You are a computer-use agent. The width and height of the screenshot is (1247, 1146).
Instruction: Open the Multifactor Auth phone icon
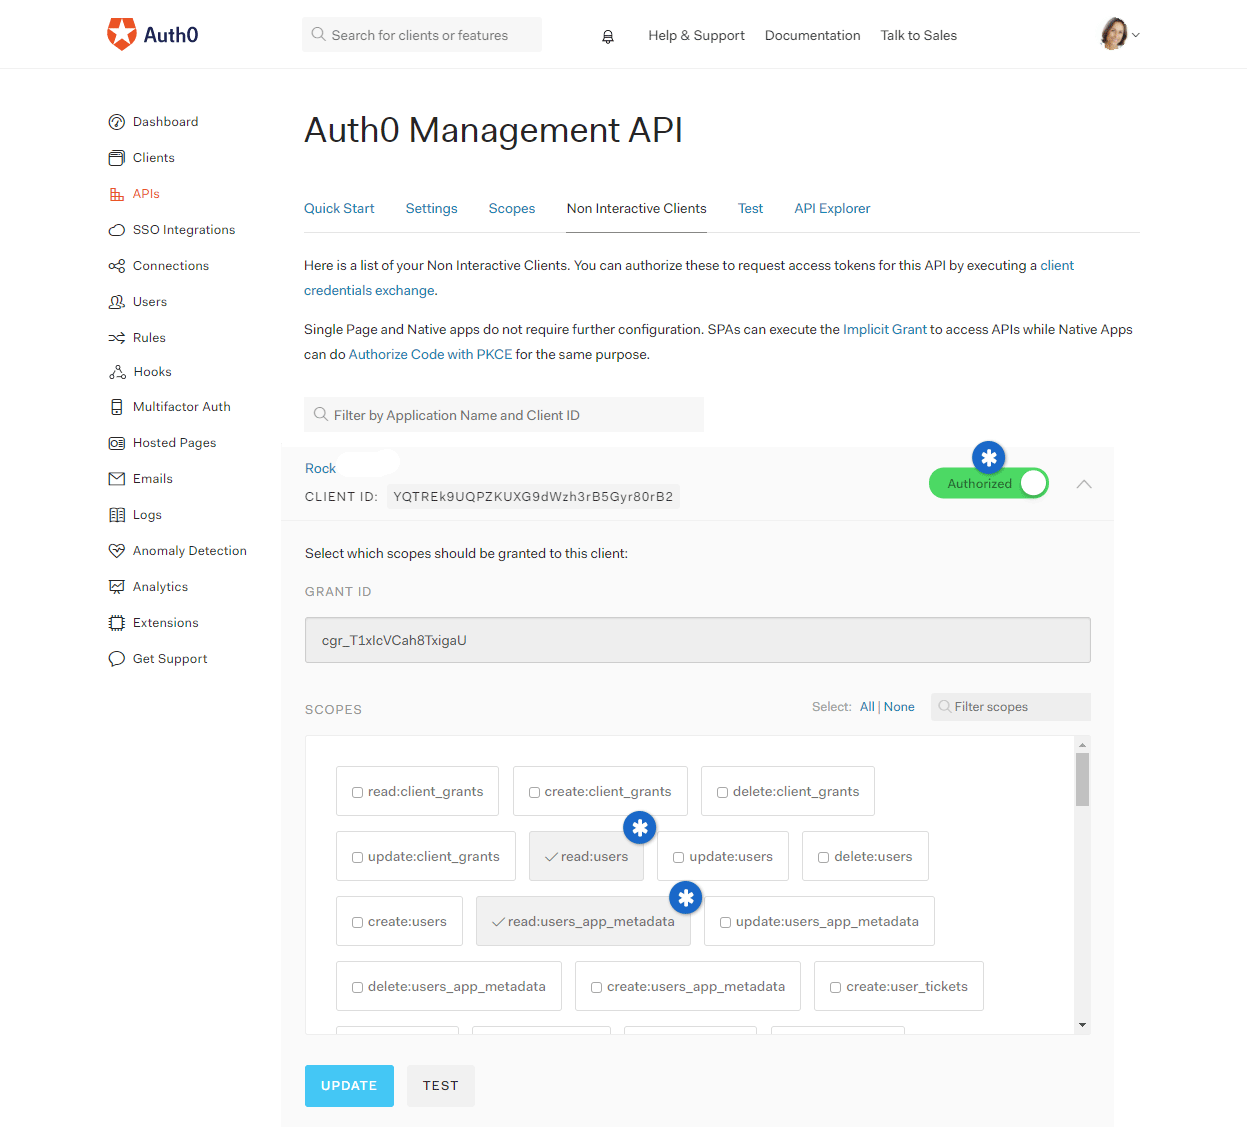pyautogui.click(x=117, y=407)
